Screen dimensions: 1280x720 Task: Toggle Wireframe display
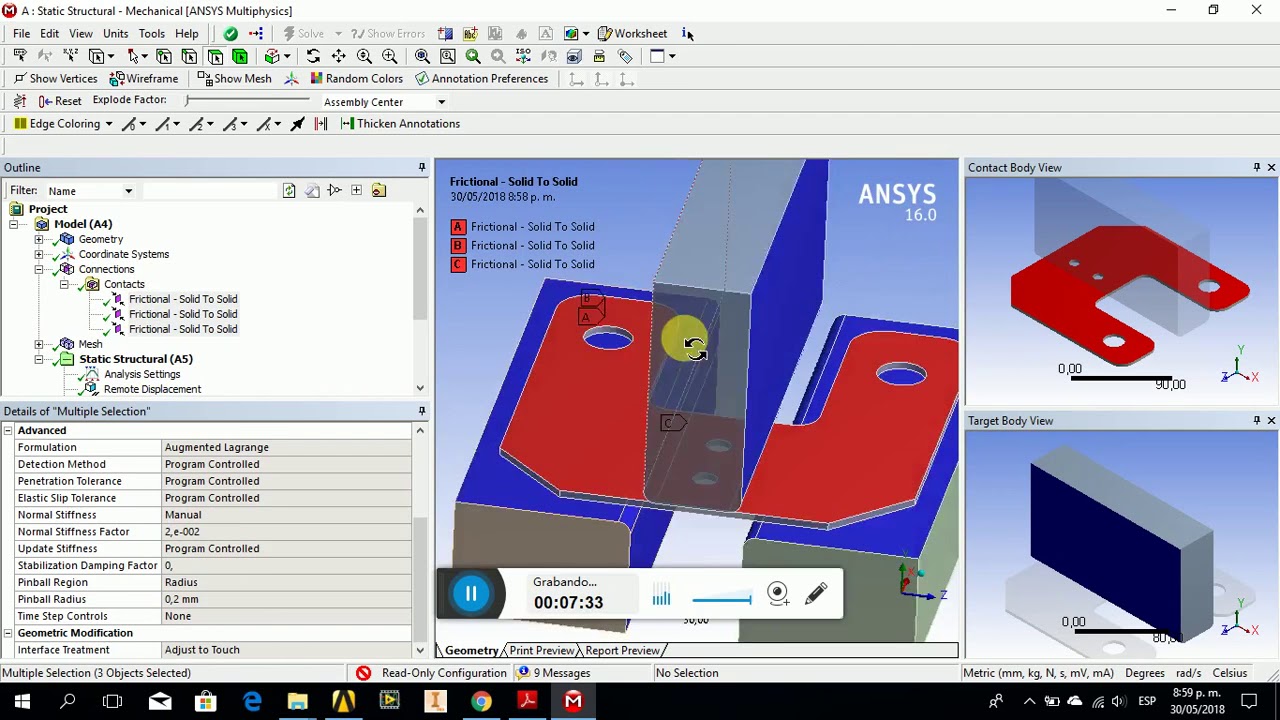click(143, 78)
